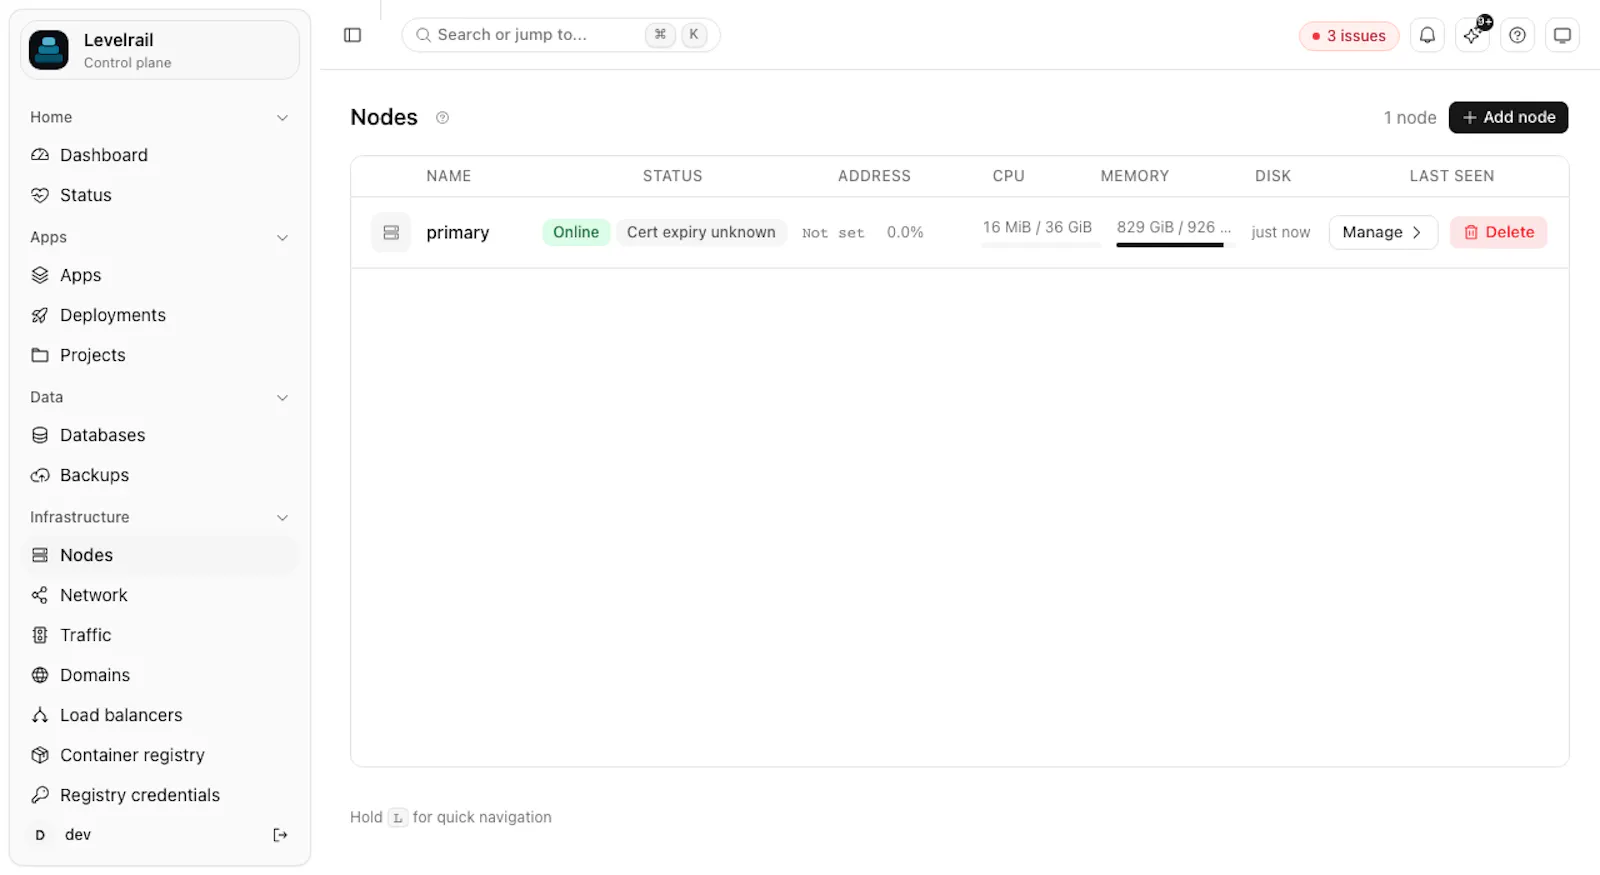The height and width of the screenshot is (875, 1600).
Task: Open the help question mark icon
Action: point(1517,35)
